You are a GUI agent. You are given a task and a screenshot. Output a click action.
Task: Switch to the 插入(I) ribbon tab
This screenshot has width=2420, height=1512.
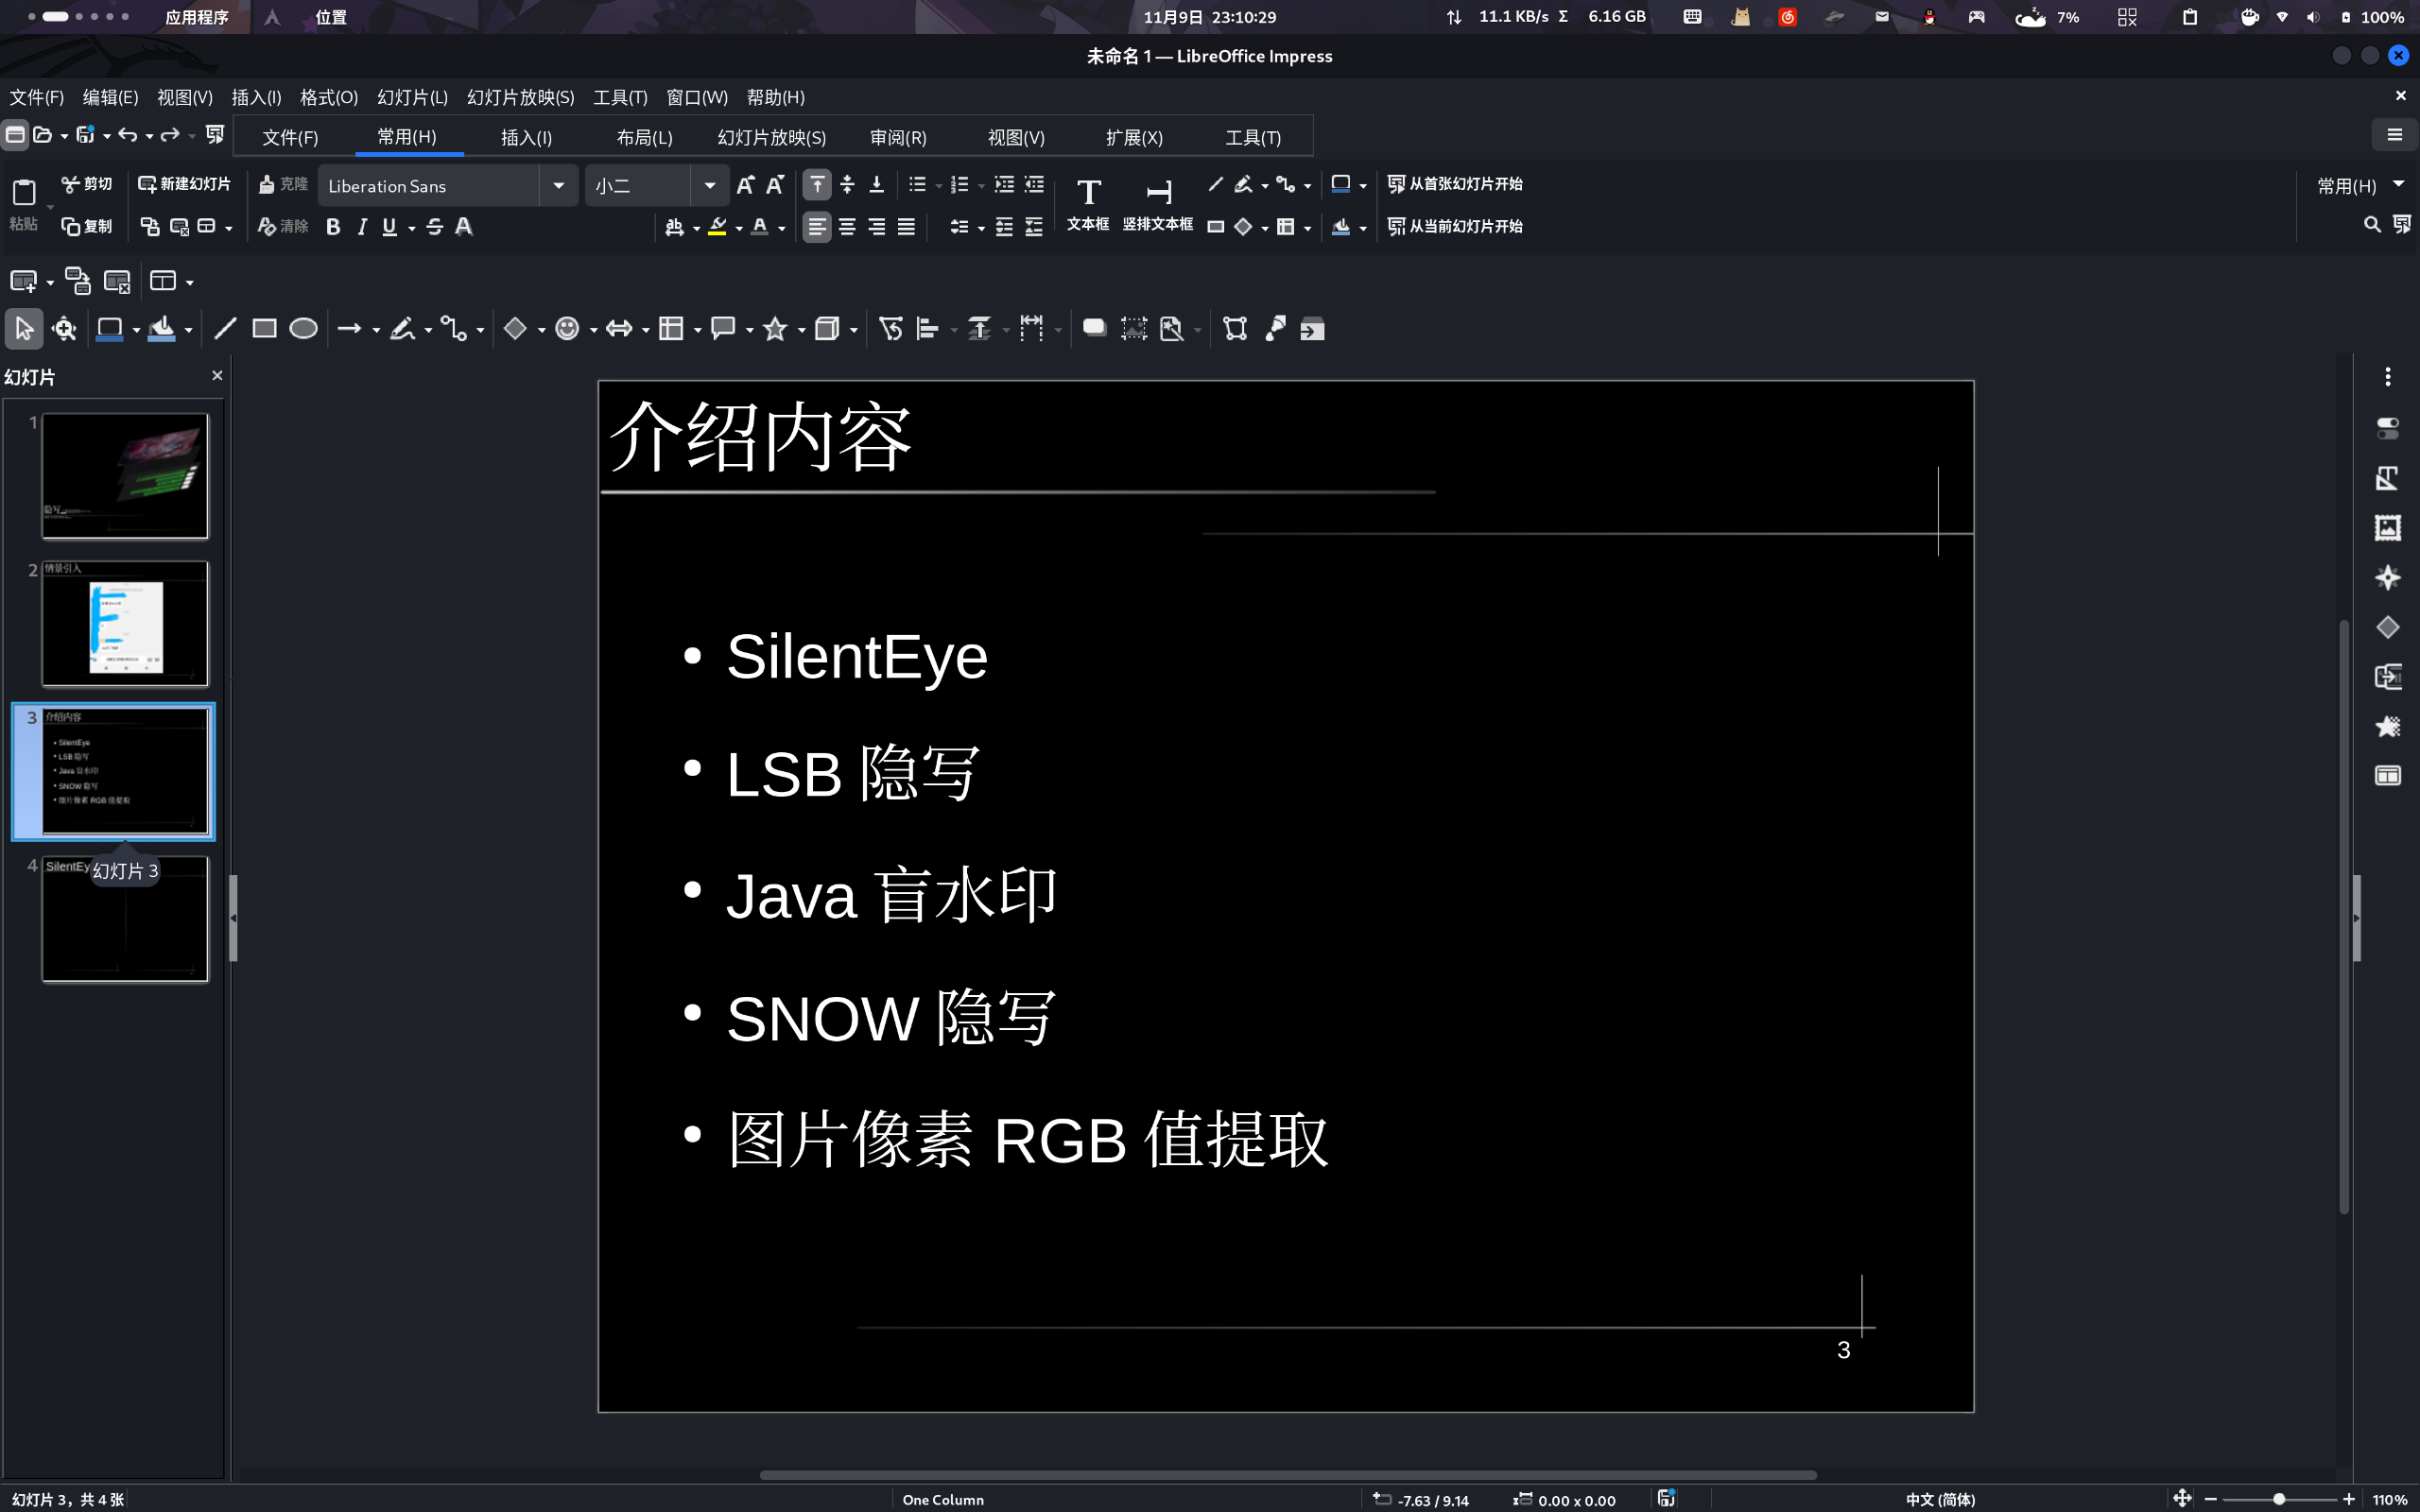[x=526, y=137]
